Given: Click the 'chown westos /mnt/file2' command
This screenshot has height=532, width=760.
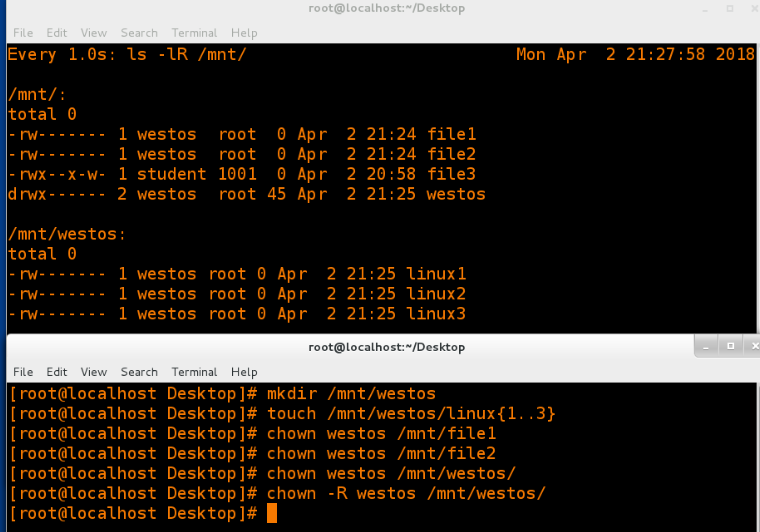Looking at the screenshot, I should (381, 454).
